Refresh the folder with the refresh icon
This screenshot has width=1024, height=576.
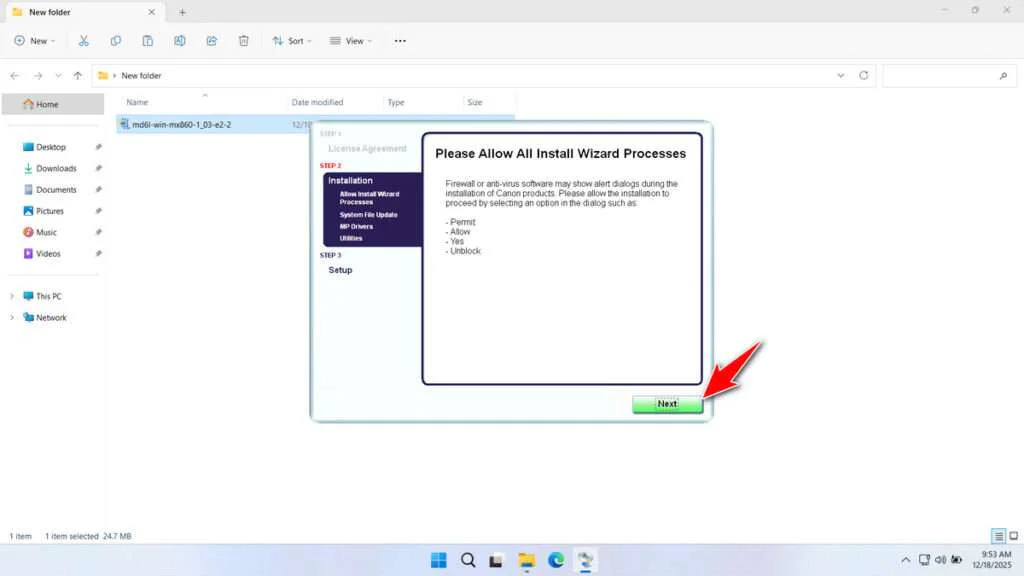[862, 75]
